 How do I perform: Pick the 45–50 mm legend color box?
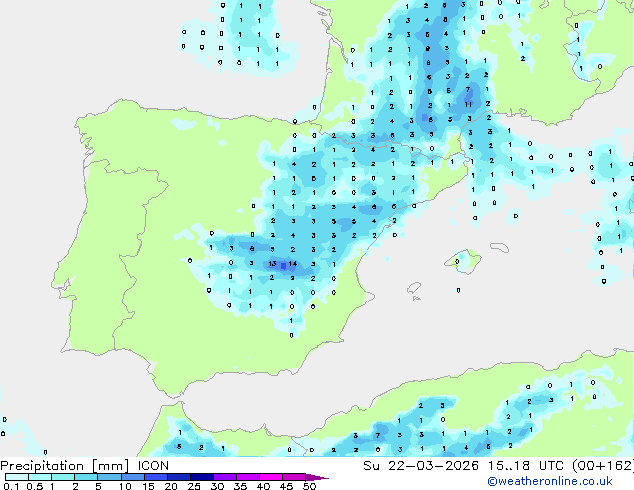(294, 477)
